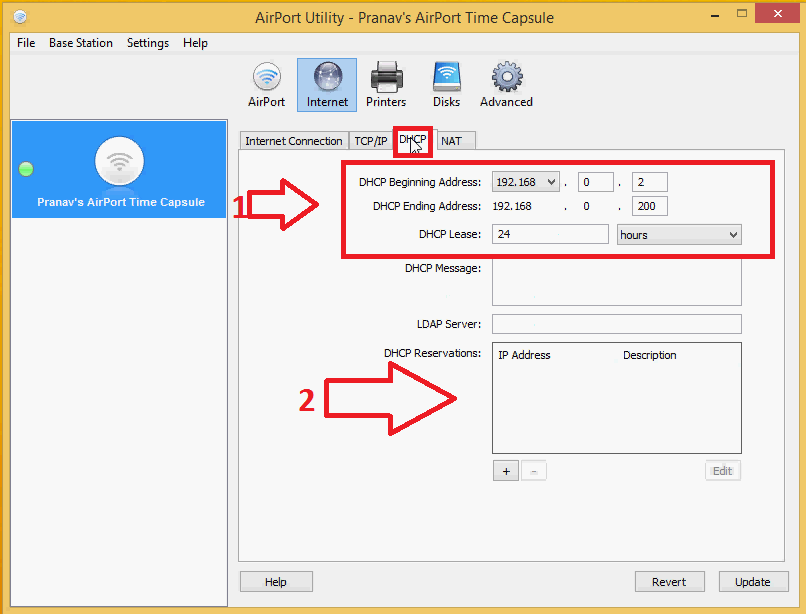
Task: Select Pranav's AirPort Time Capsule device
Action: pyautogui.click(x=119, y=170)
